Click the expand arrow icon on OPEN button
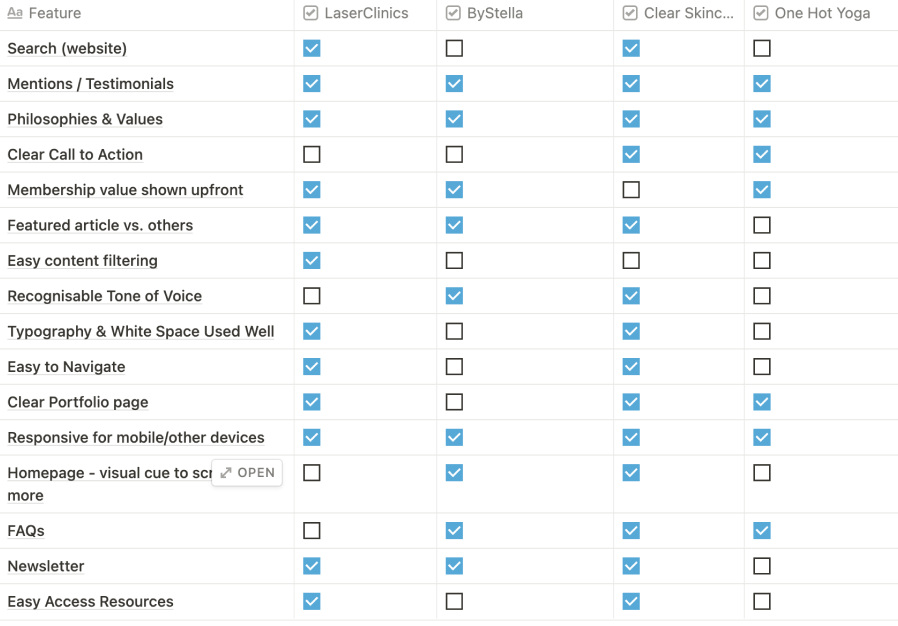 coord(226,473)
